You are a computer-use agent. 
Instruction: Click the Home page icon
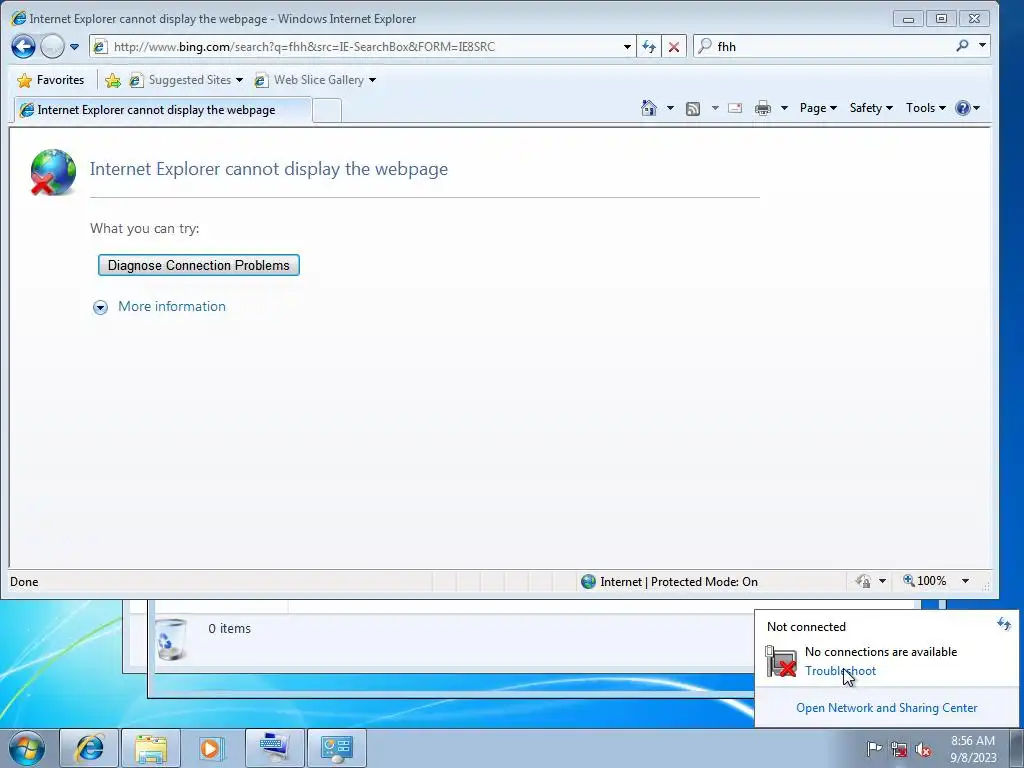click(648, 108)
